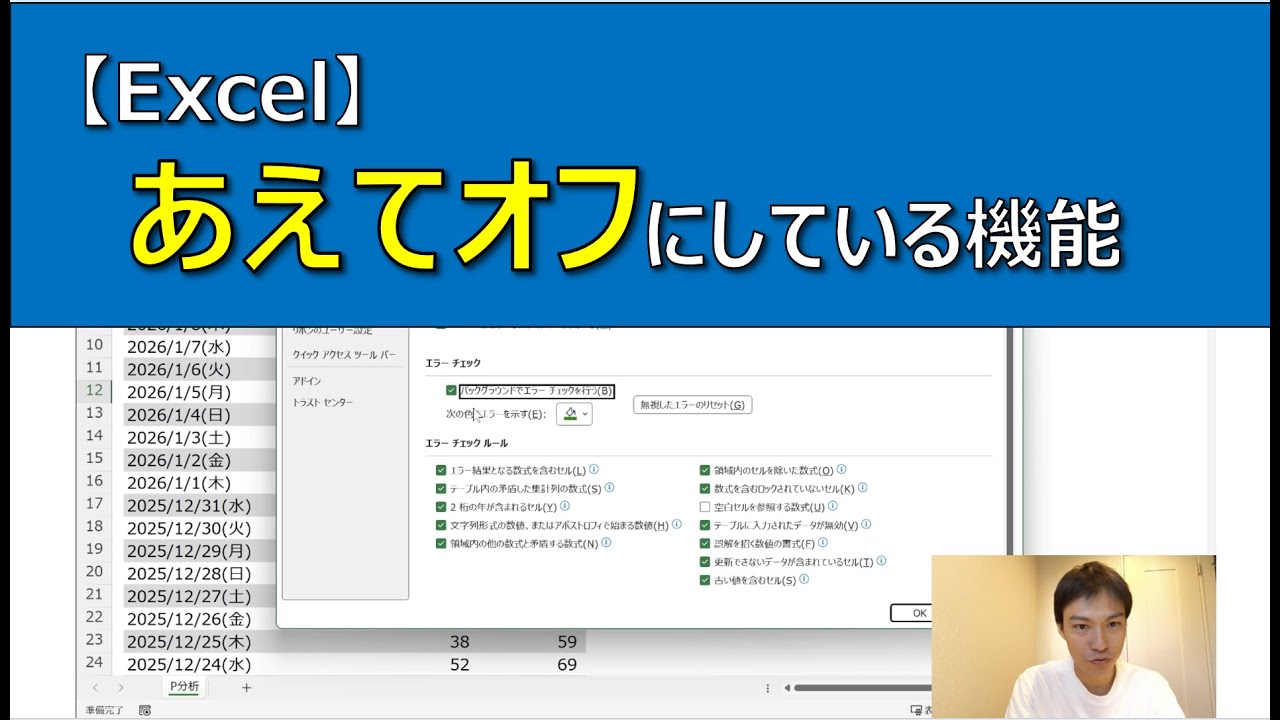Viewport: 1280px width, 720px height.
Task: Click info icon beside 誤解を招く数値の書式
Action: coord(823,543)
